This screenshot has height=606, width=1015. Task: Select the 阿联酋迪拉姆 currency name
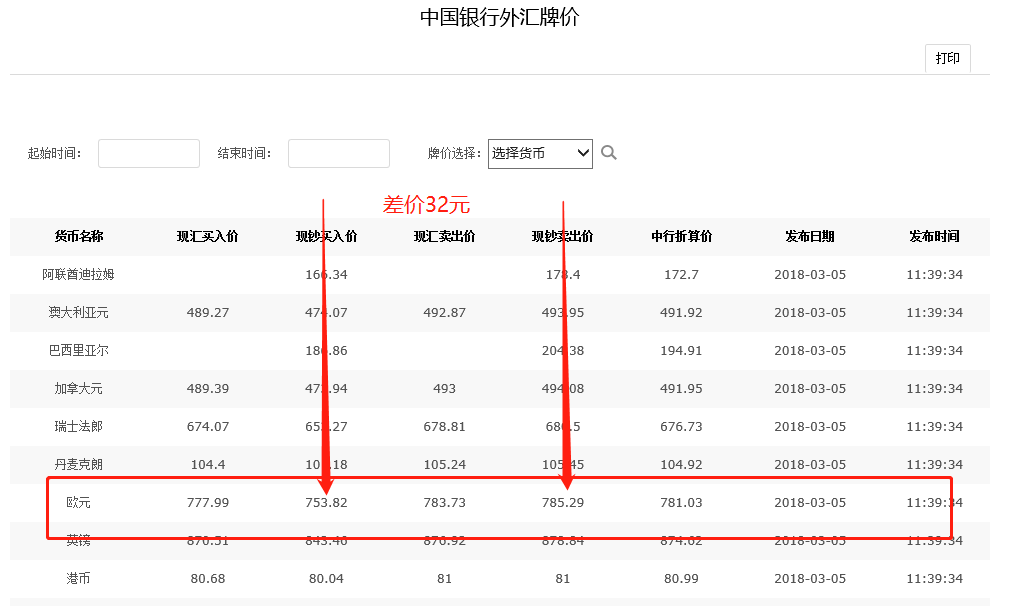(78, 275)
